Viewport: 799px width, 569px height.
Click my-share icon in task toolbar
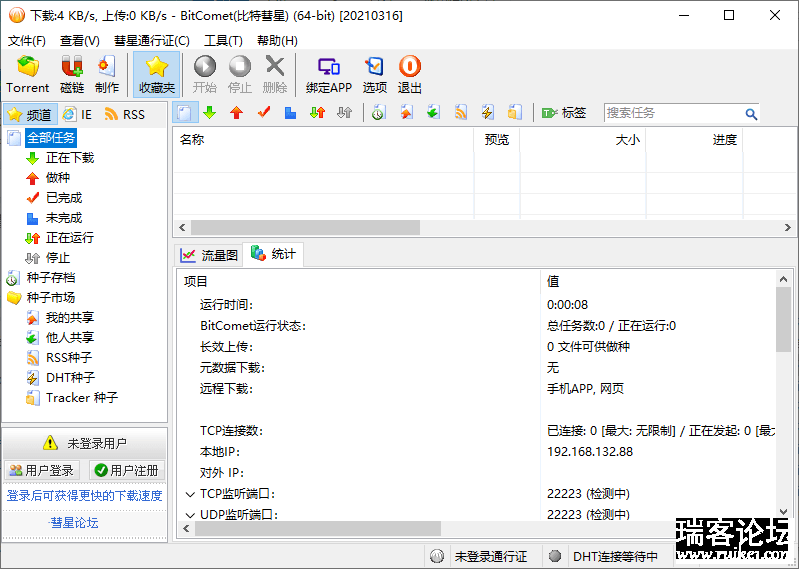click(406, 113)
